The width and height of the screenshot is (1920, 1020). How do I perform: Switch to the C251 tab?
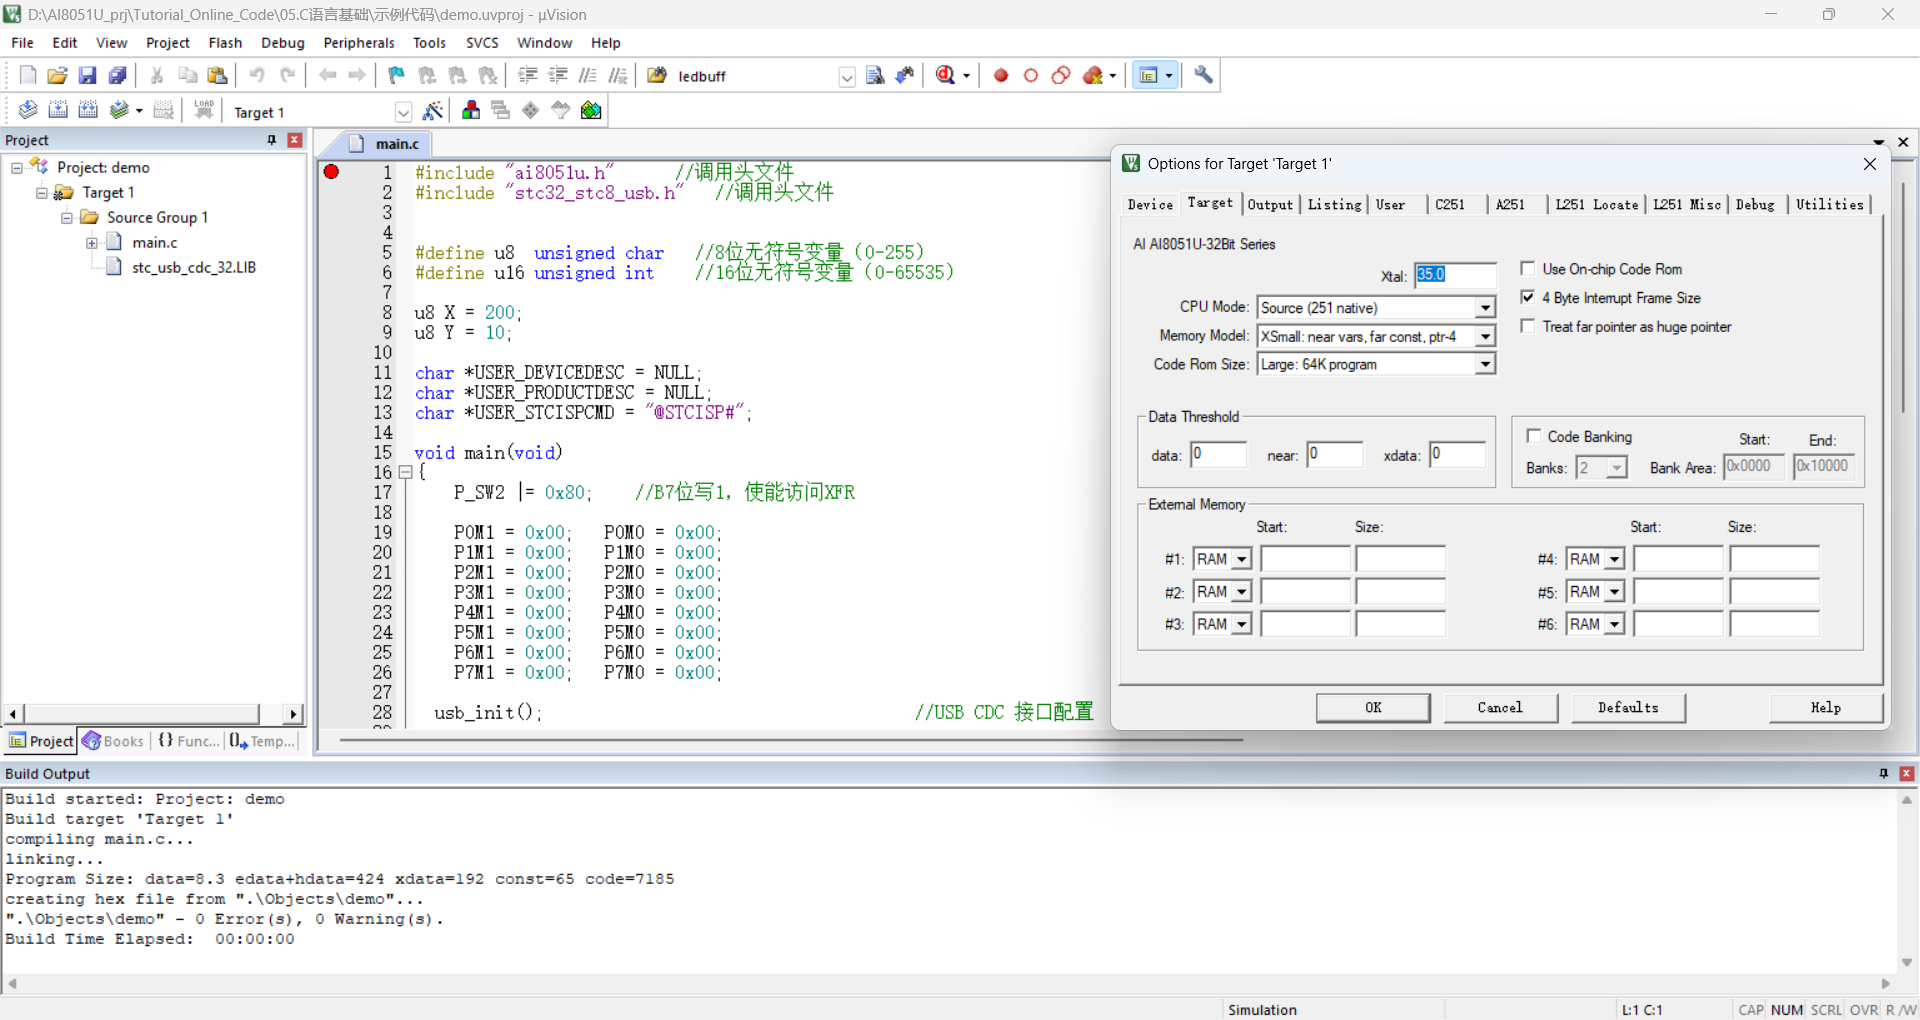(1449, 204)
